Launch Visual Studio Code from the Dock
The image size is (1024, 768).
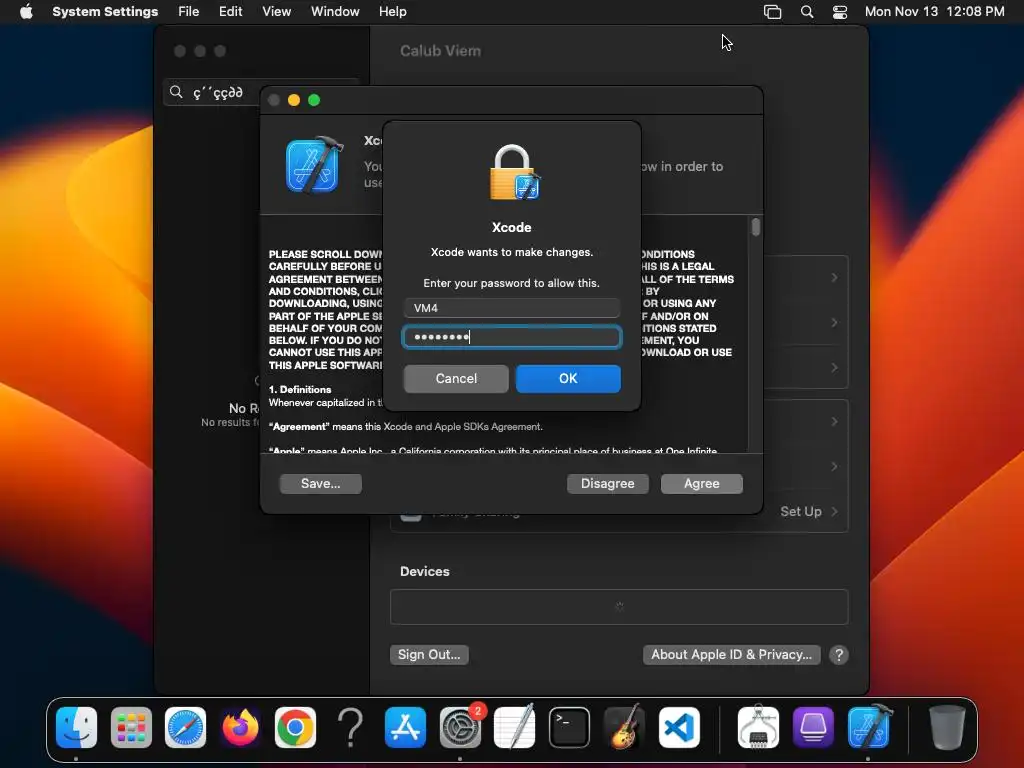click(679, 728)
